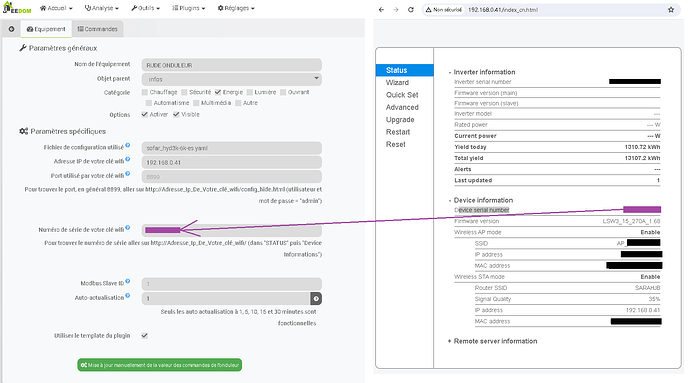Screen dimensions: 690x383
Task: Click the Nom de l'équipement field
Action: (x=231, y=65)
